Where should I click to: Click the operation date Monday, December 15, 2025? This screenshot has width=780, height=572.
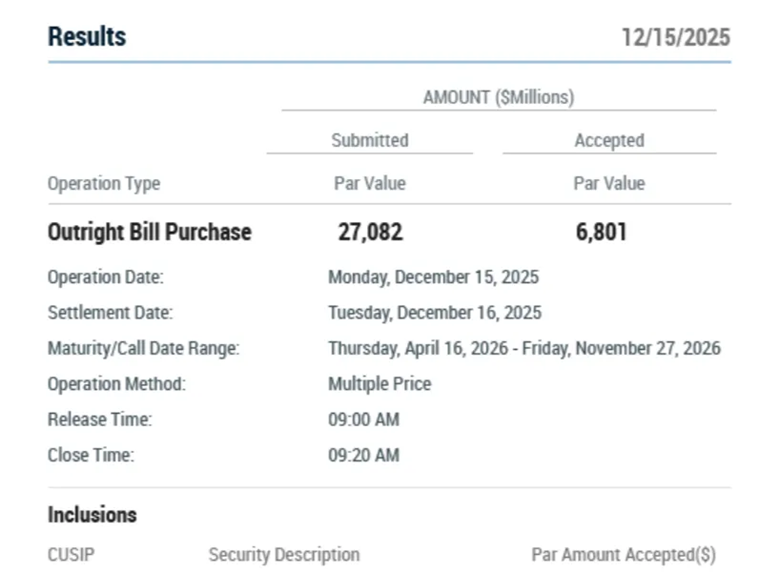pos(433,277)
